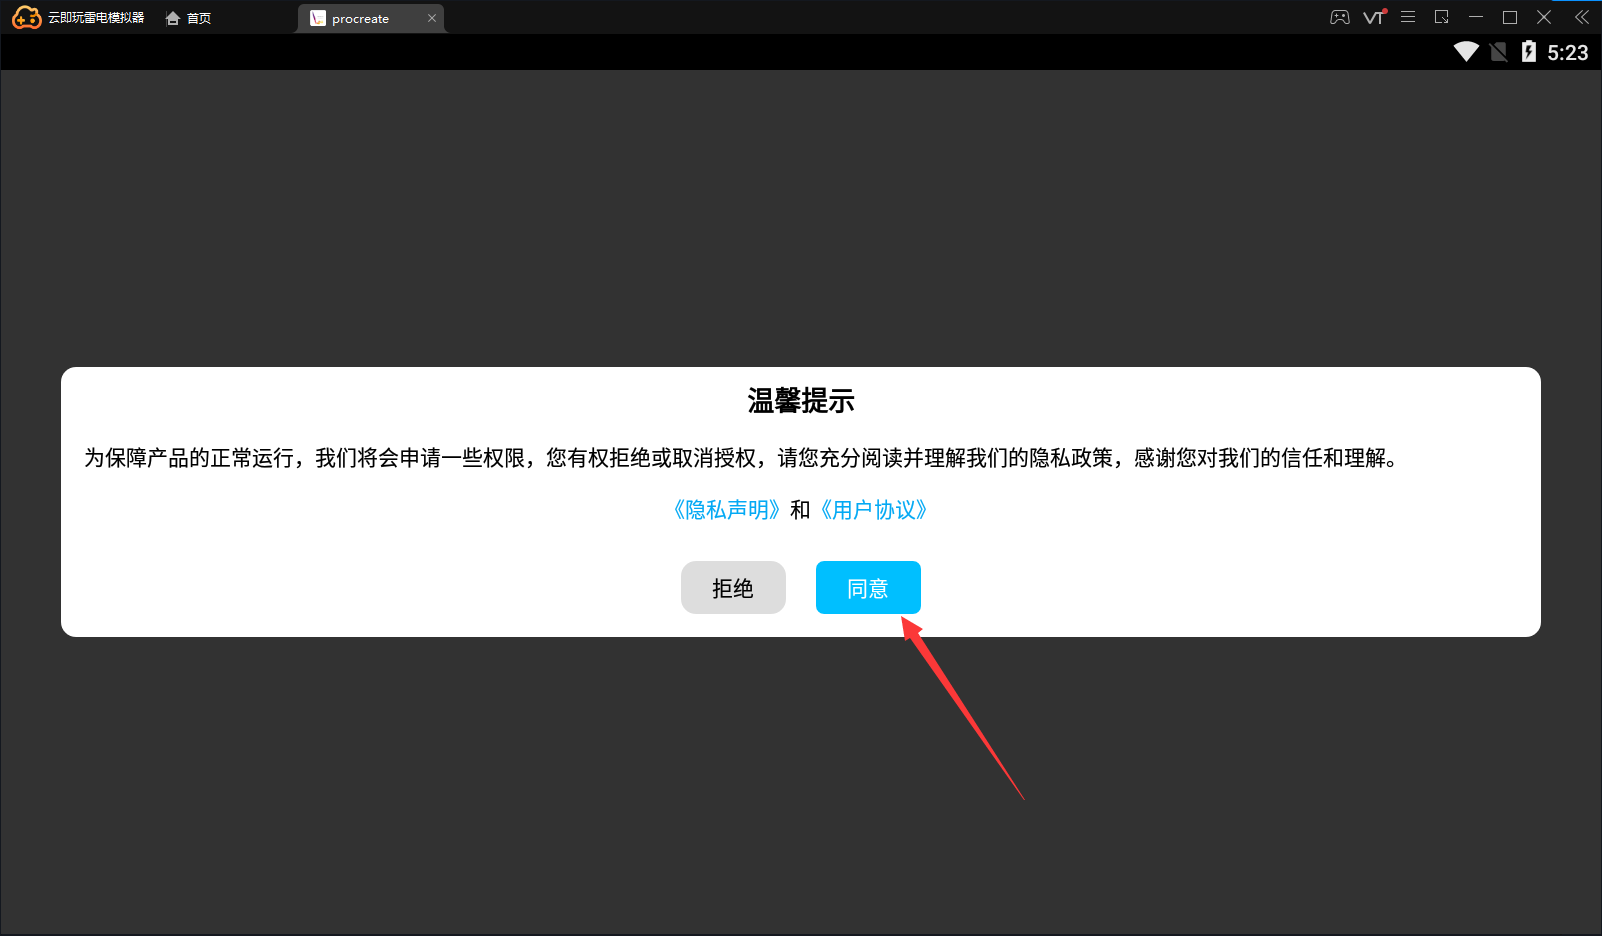Screen dimensions: 1602x936
Task: Click the 云即玩雷电模拟器 logo icon
Action: pos(27,18)
